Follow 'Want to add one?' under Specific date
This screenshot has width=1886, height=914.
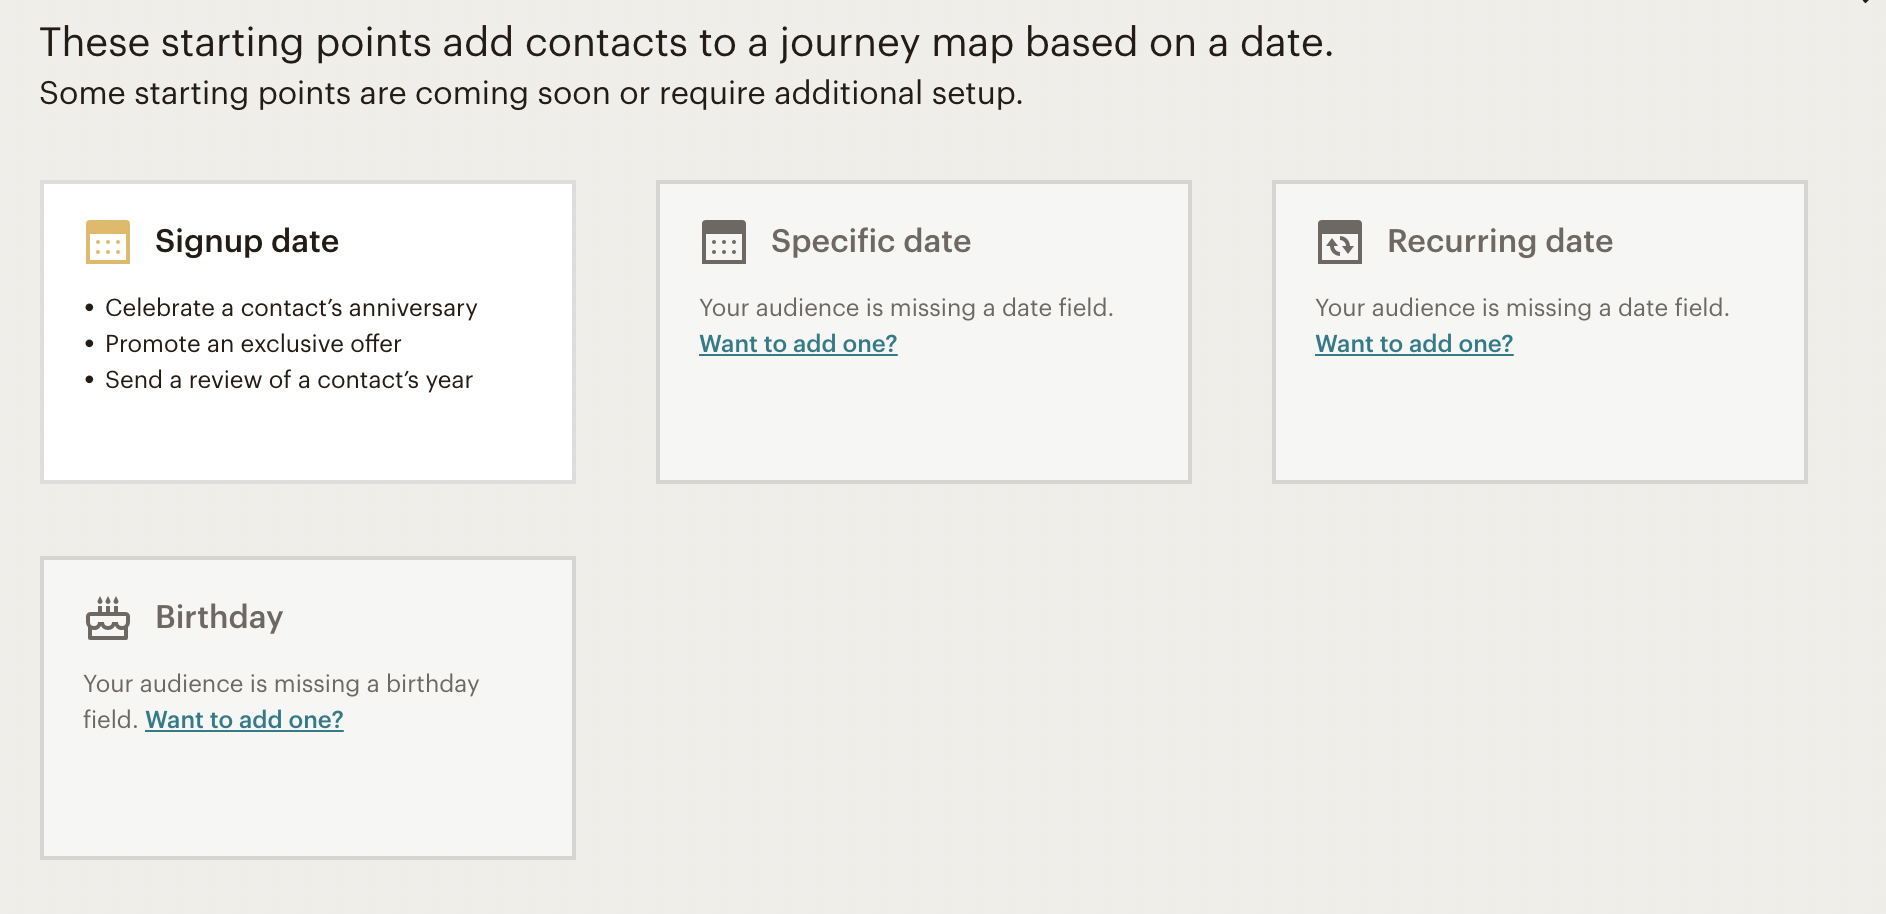pyautogui.click(x=798, y=343)
